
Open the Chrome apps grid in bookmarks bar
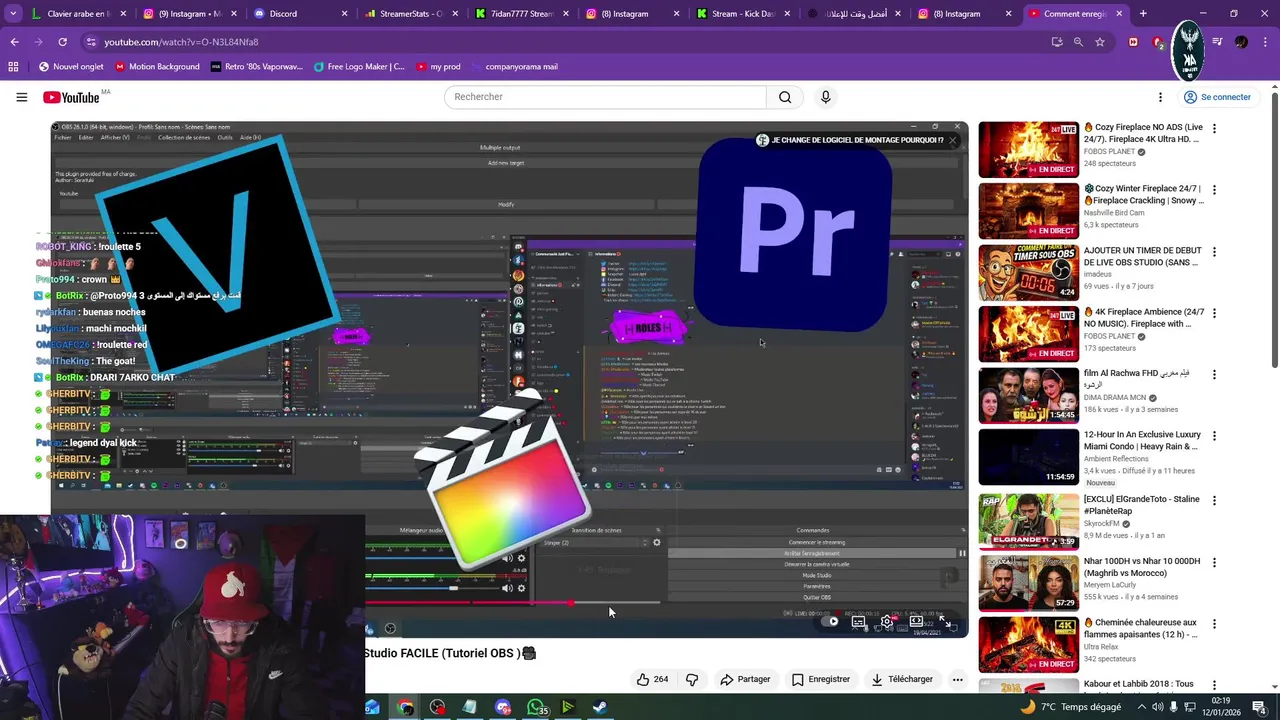13,67
